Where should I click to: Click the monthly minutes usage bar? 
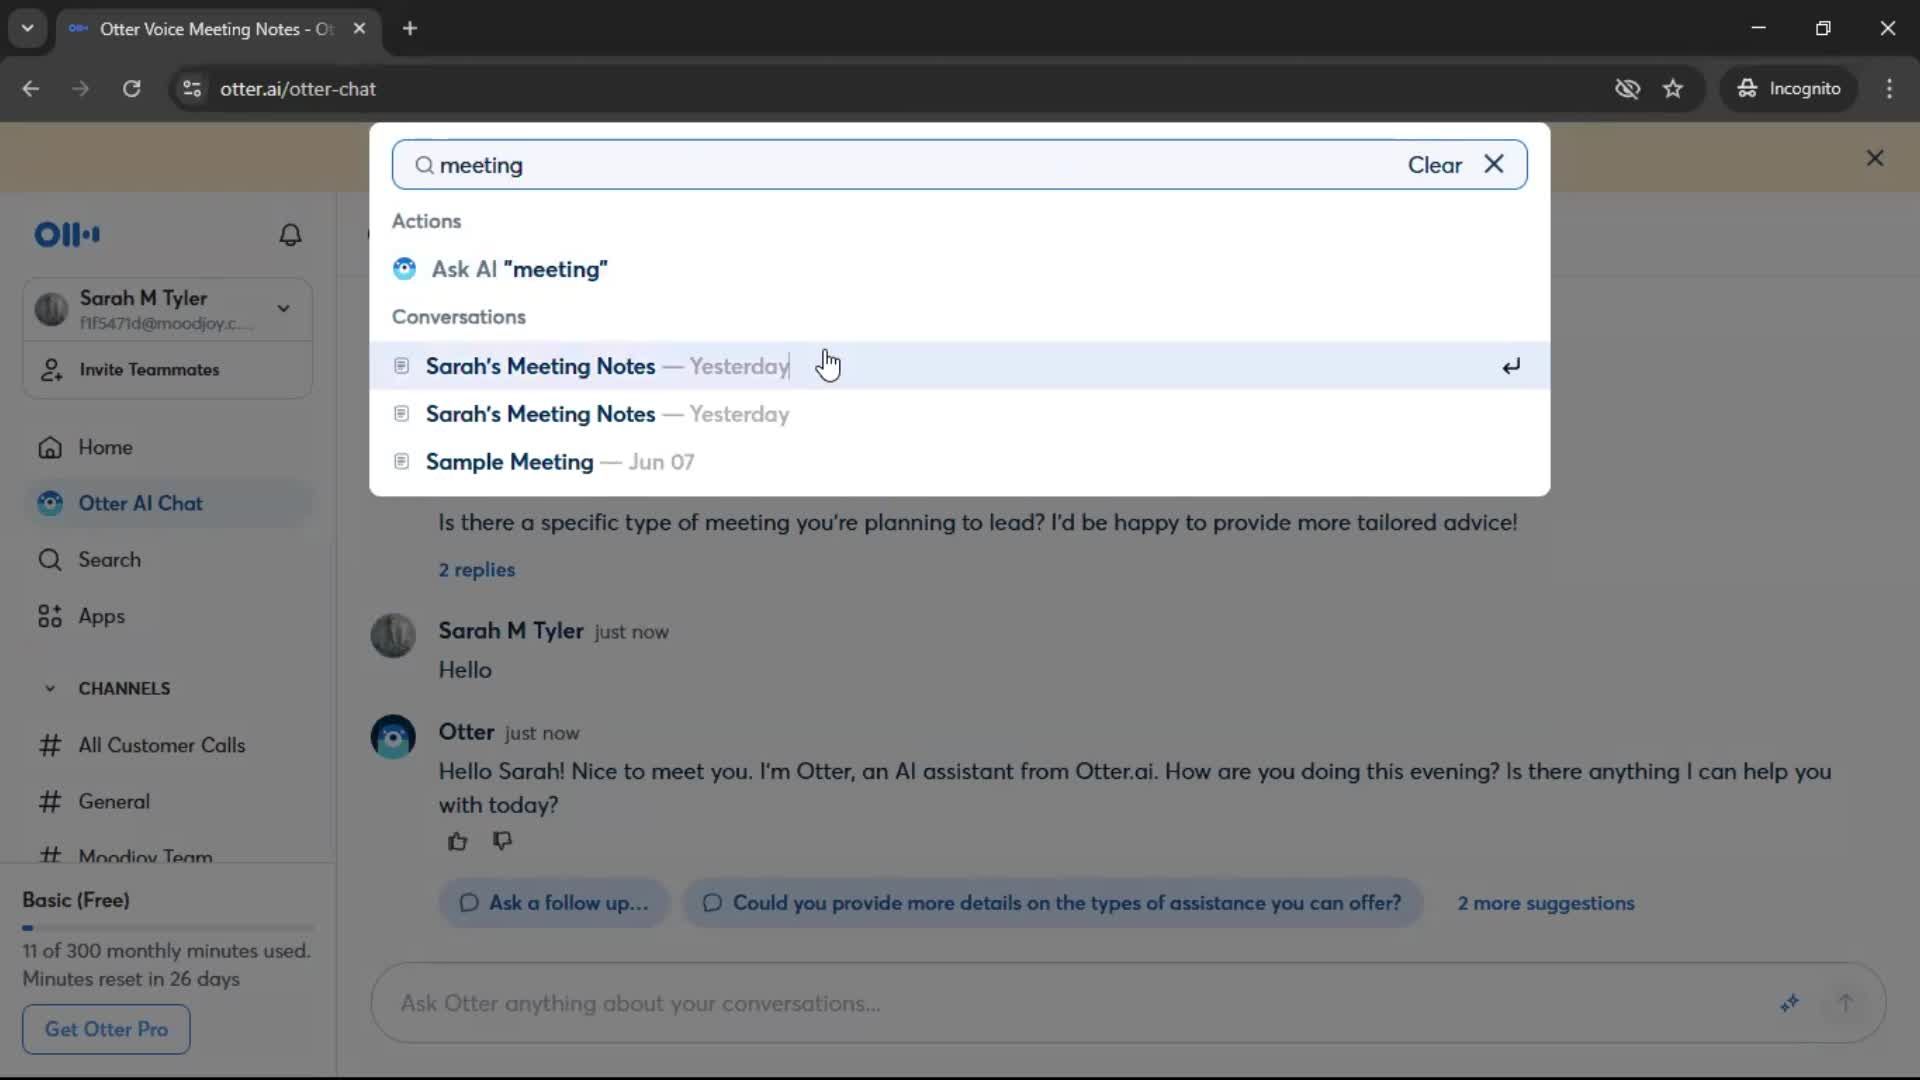pyautogui.click(x=168, y=928)
